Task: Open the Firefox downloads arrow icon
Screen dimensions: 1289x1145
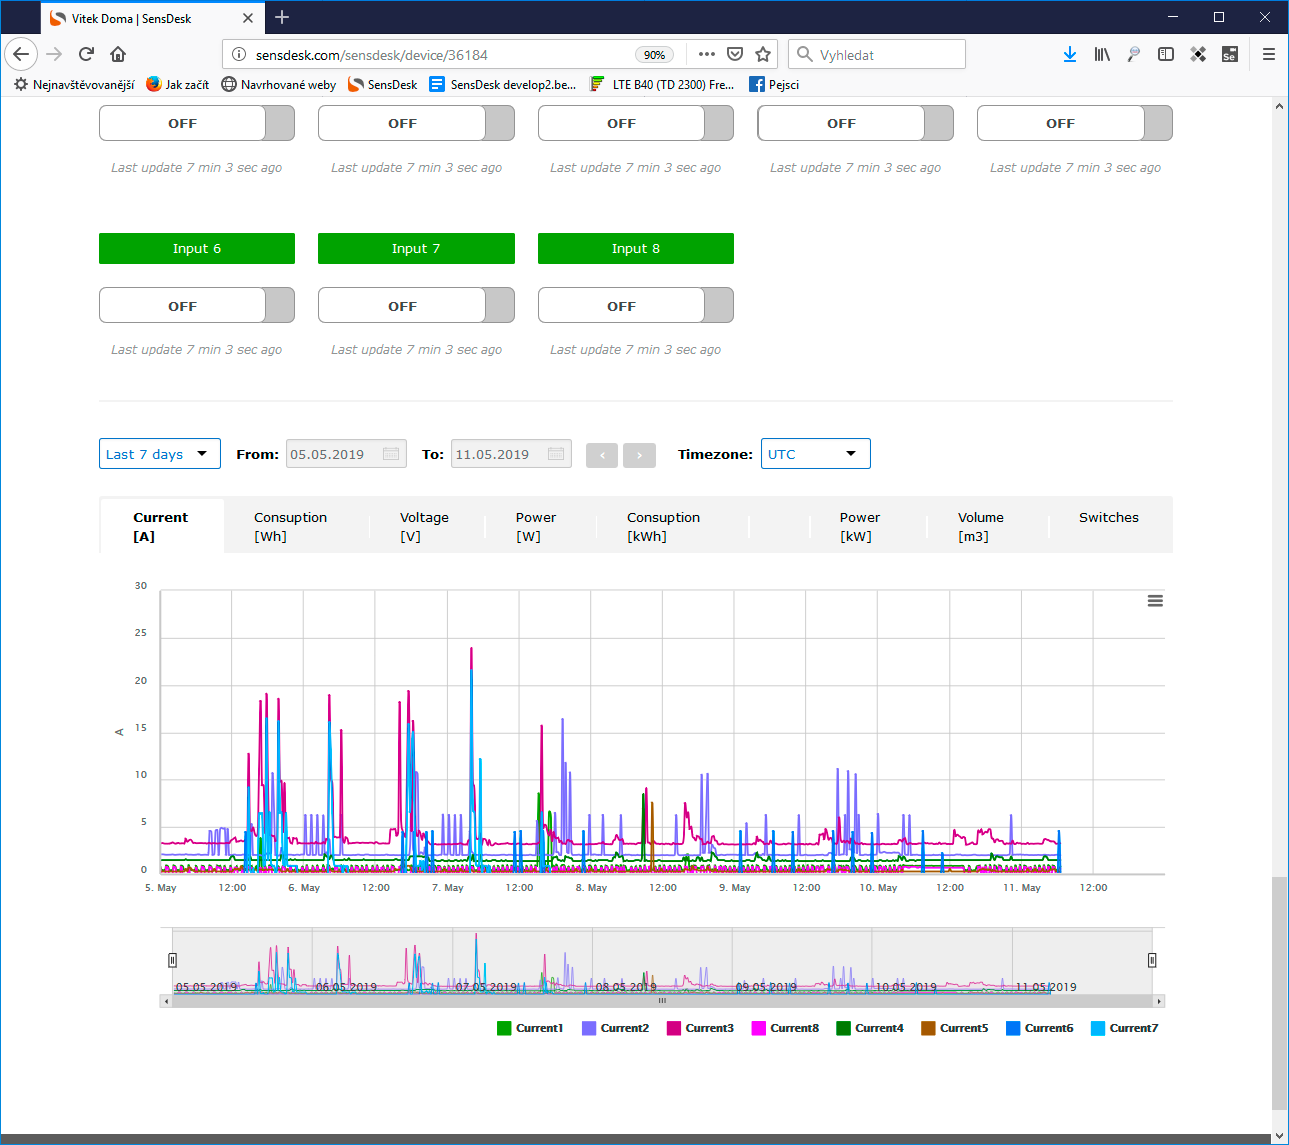Action: (x=1070, y=54)
